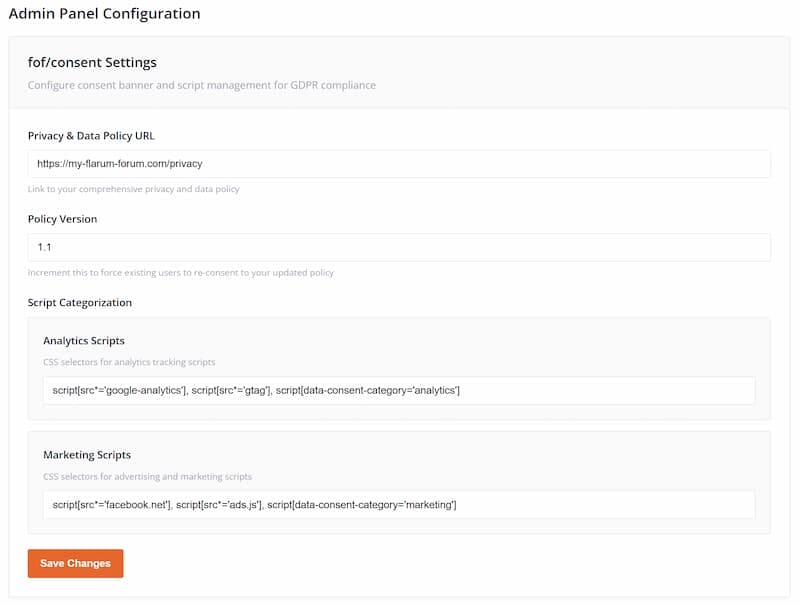Focus the Privacy & Data Policy URL field

point(399,164)
